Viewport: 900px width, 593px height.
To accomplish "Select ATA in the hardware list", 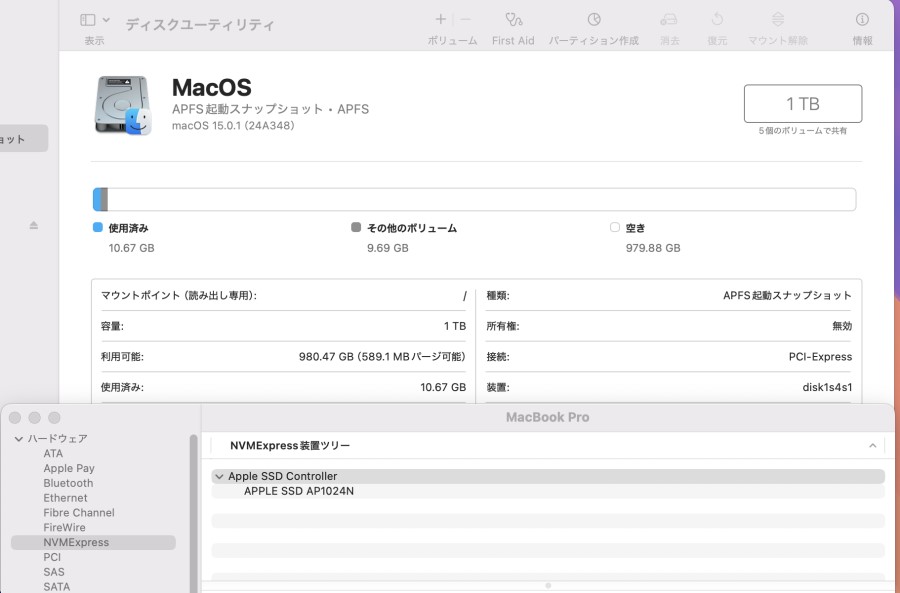I will coord(53,454).
